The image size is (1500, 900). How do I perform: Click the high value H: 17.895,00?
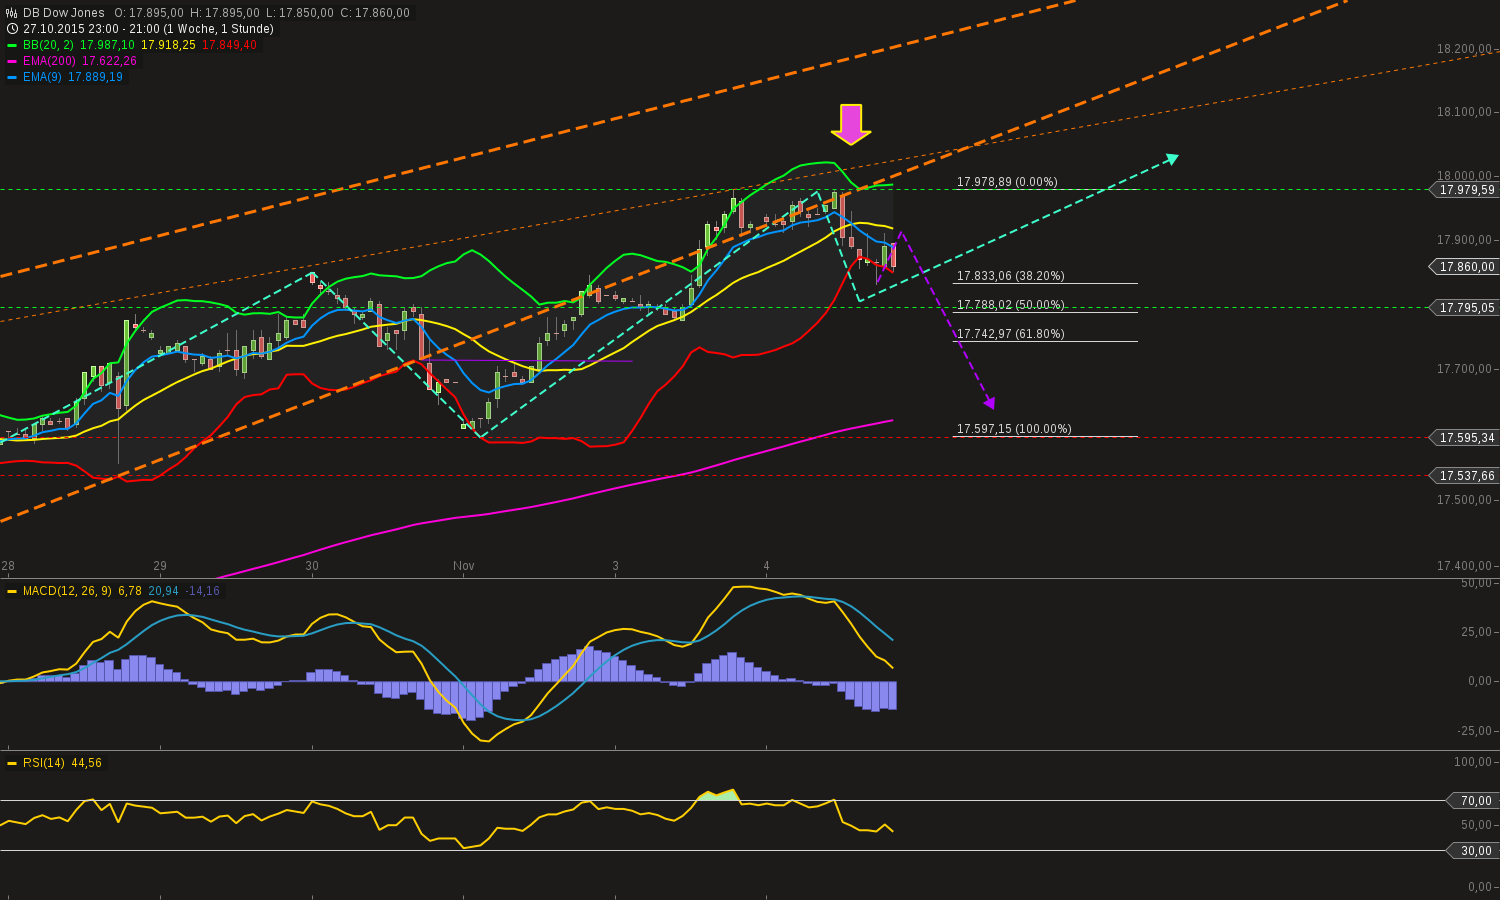225,13
